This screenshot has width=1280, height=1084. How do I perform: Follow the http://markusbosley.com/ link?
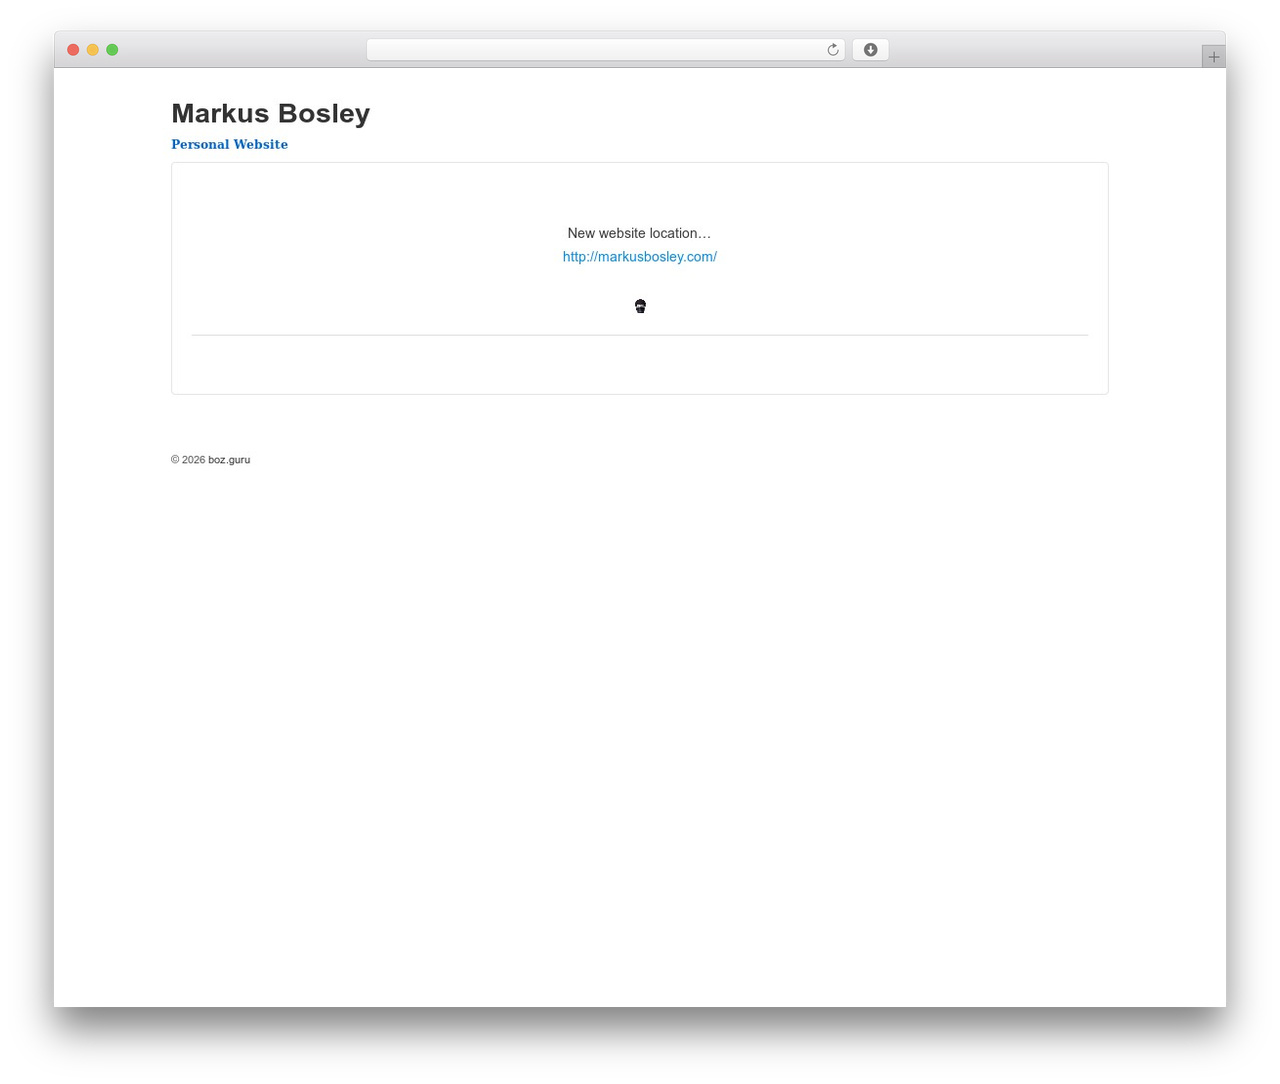pyautogui.click(x=640, y=257)
